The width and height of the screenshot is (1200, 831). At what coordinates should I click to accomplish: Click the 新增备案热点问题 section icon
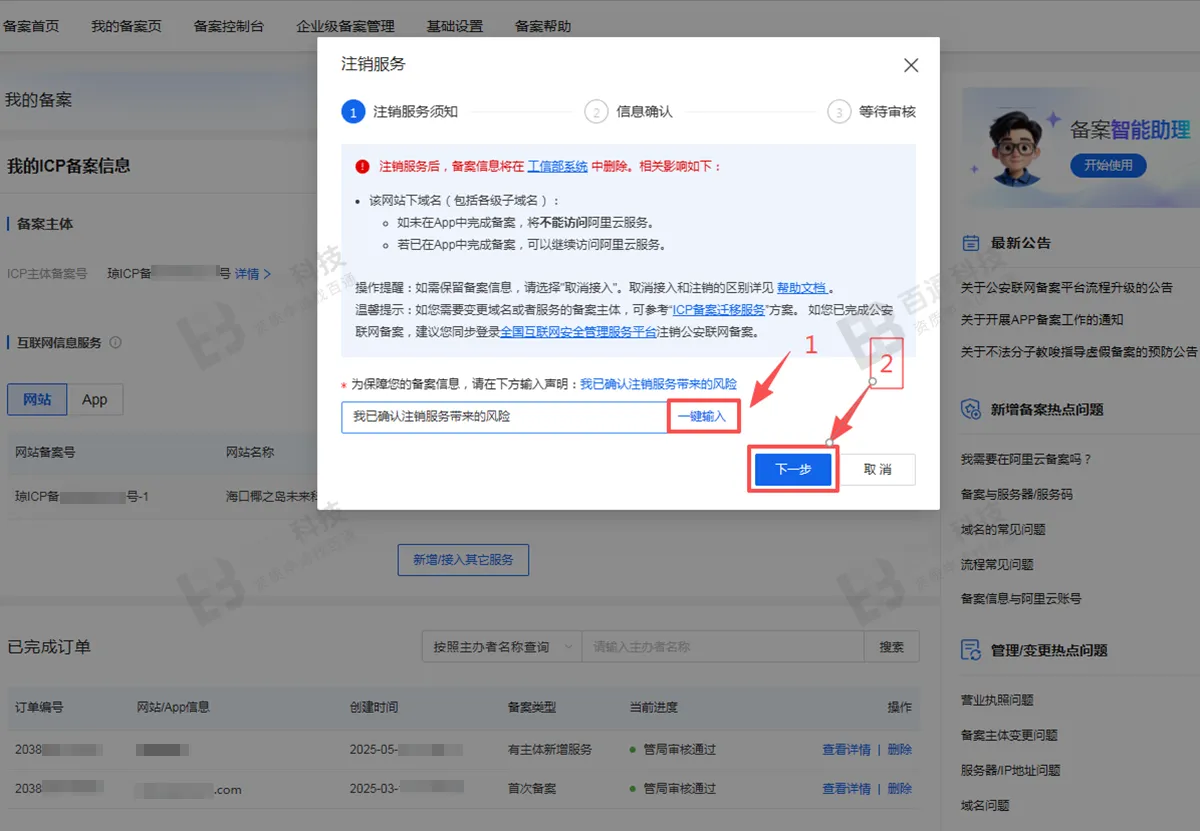(968, 408)
